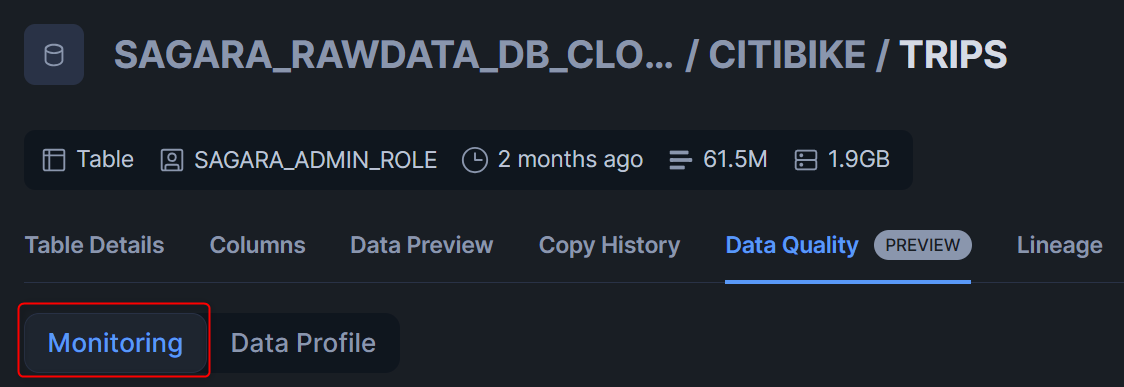
Task: Click the SAGARA_ADMIN_ROLE owner label
Action: 315,160
